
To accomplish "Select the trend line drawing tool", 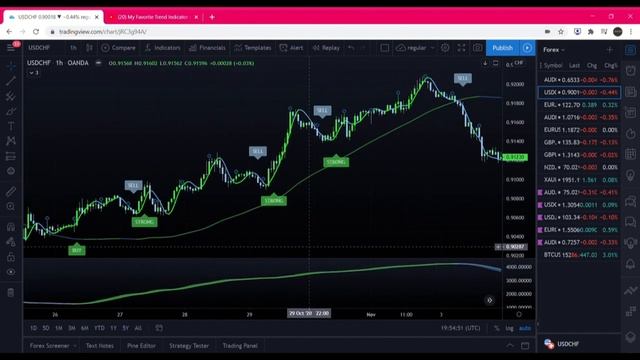I will tap(11, 81).
